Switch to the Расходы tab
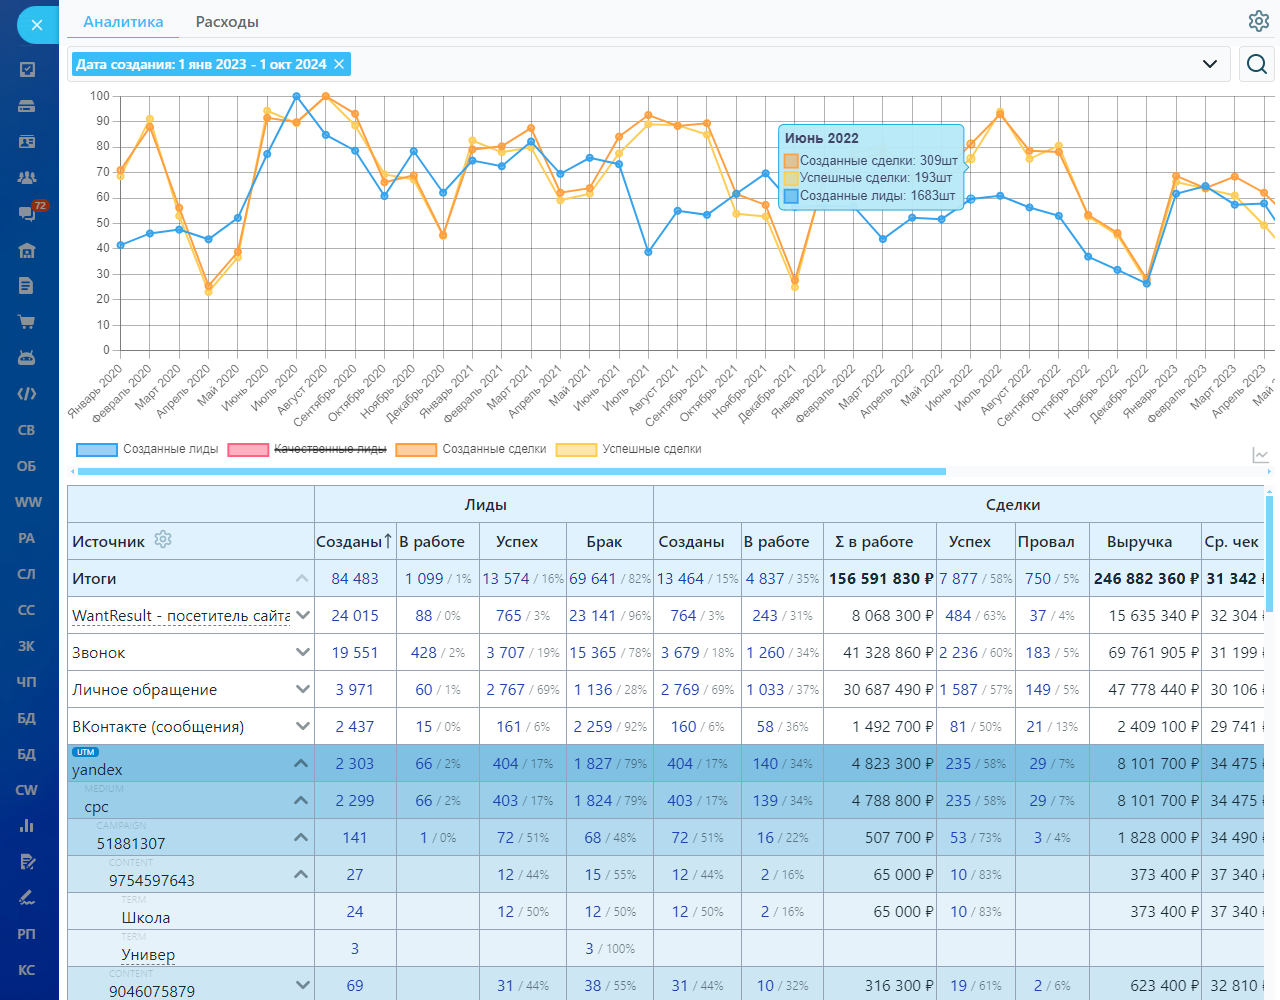The height and width of the screenshot is (1000, 1280). click(227, 22)
